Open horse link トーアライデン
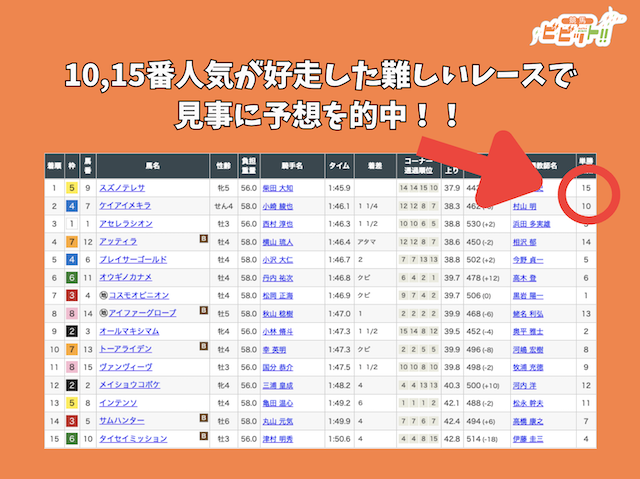 [x=125, y=349]
